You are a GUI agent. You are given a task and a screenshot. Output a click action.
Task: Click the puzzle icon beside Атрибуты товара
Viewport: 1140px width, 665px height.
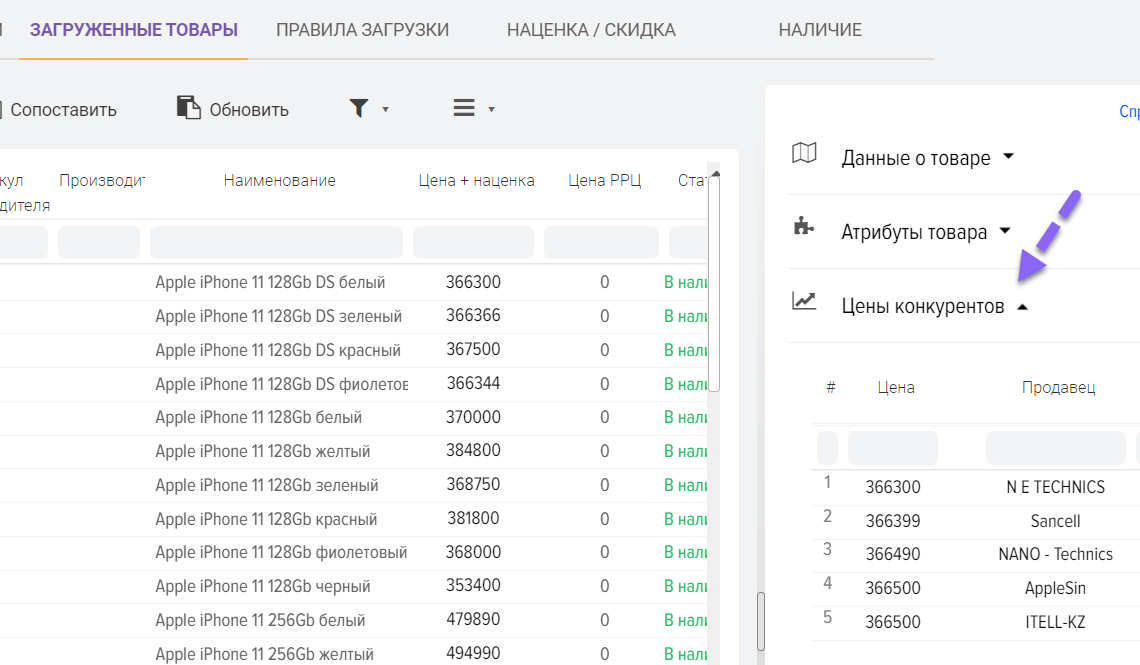click(x=803, y=226)
